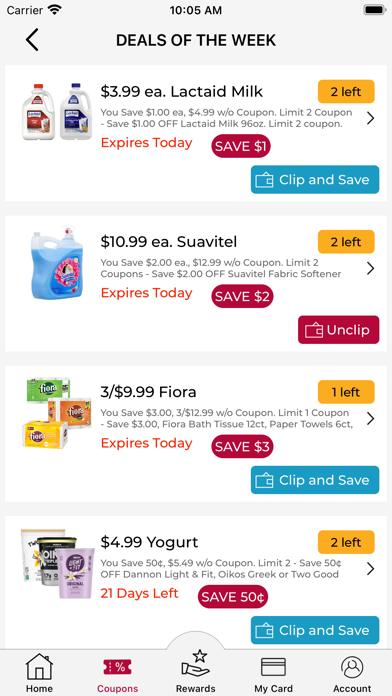Expand Fiora details chevron
The width and height of the screenshot is (392, 696).
point(371,418)
